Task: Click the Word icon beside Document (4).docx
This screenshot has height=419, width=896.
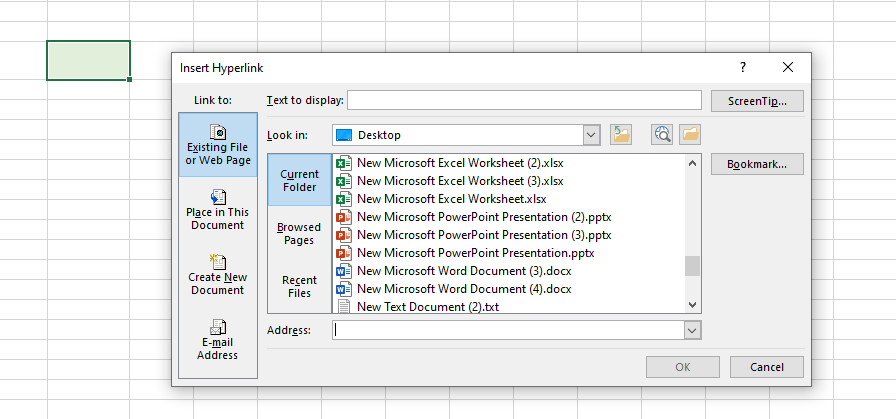Action: 344,289
